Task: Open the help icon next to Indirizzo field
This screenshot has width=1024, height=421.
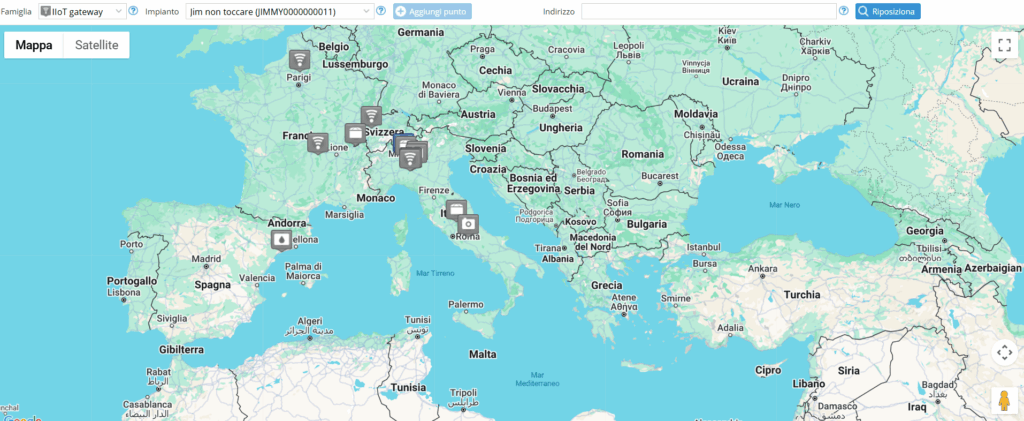Action: point(844,10)
